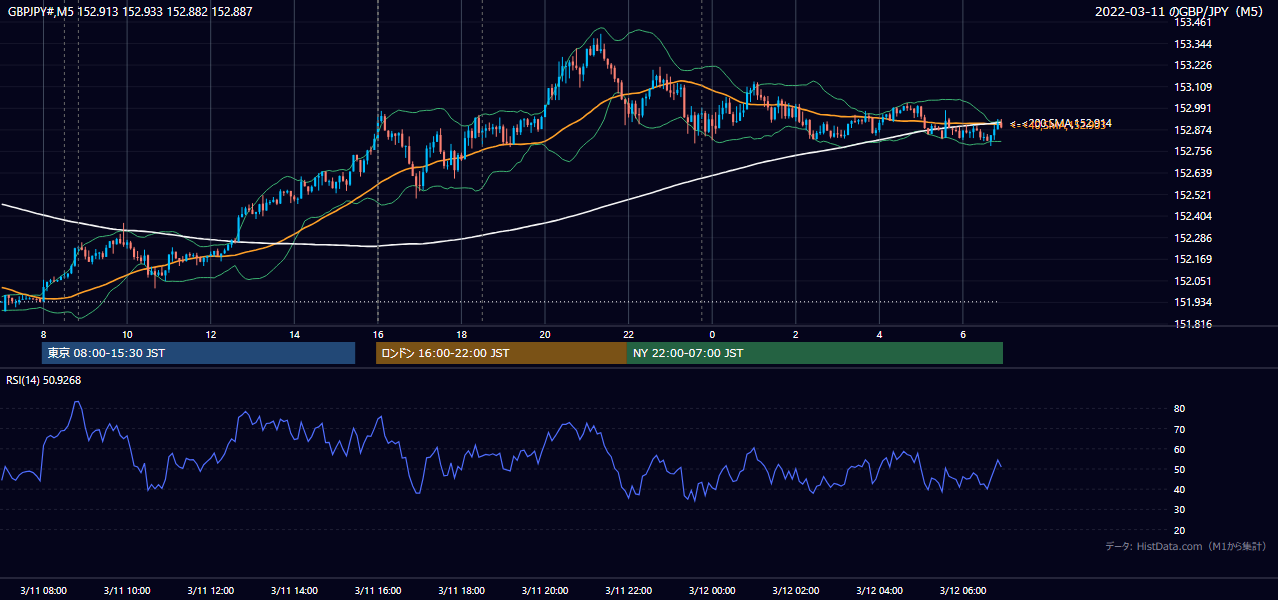Click RSI axis level 70
This screenshot has height=600, width=1278.
[x=1180, y=429]
